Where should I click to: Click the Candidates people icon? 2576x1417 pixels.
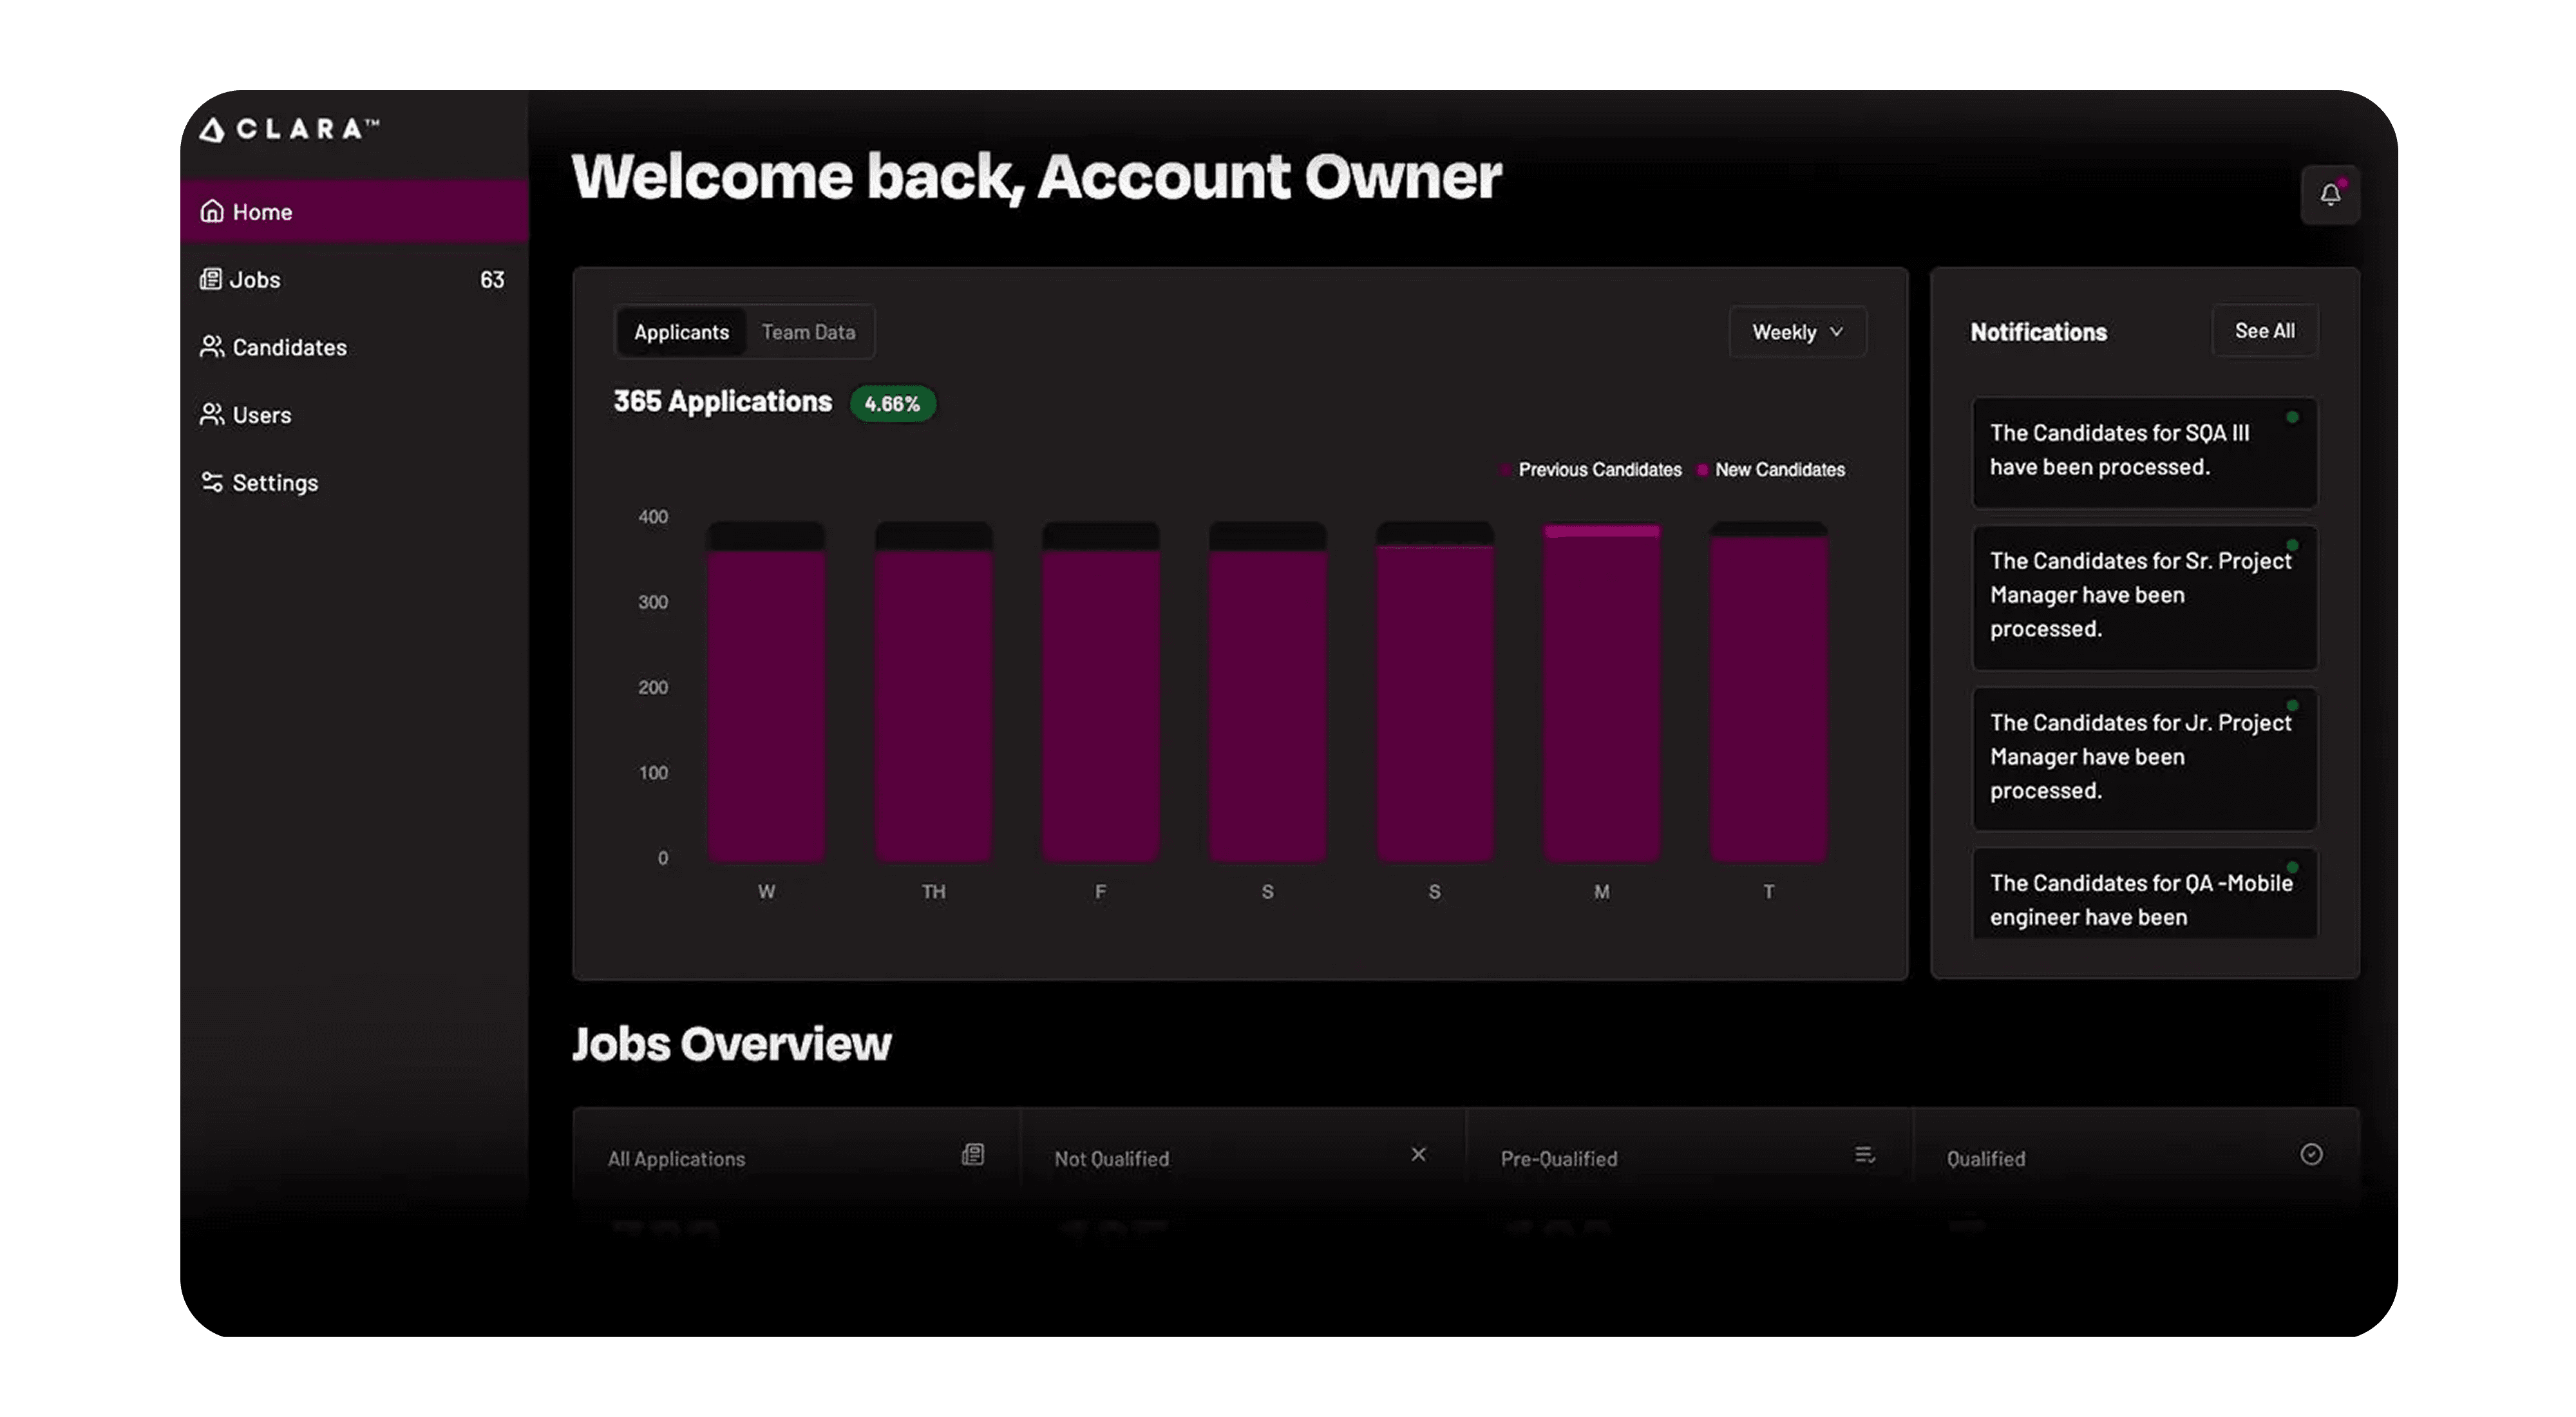click(211, 346)
